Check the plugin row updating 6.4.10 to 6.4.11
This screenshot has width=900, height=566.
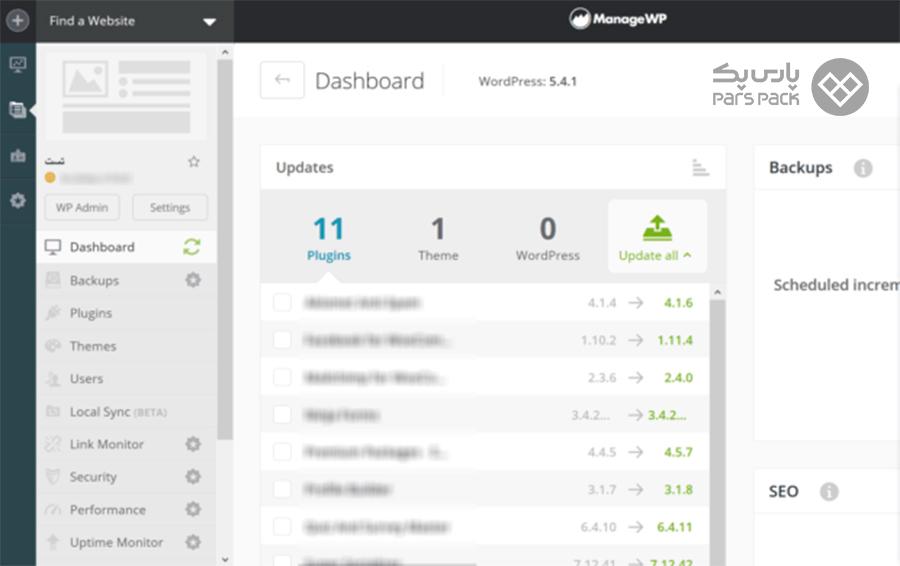(x=282, y=526)
